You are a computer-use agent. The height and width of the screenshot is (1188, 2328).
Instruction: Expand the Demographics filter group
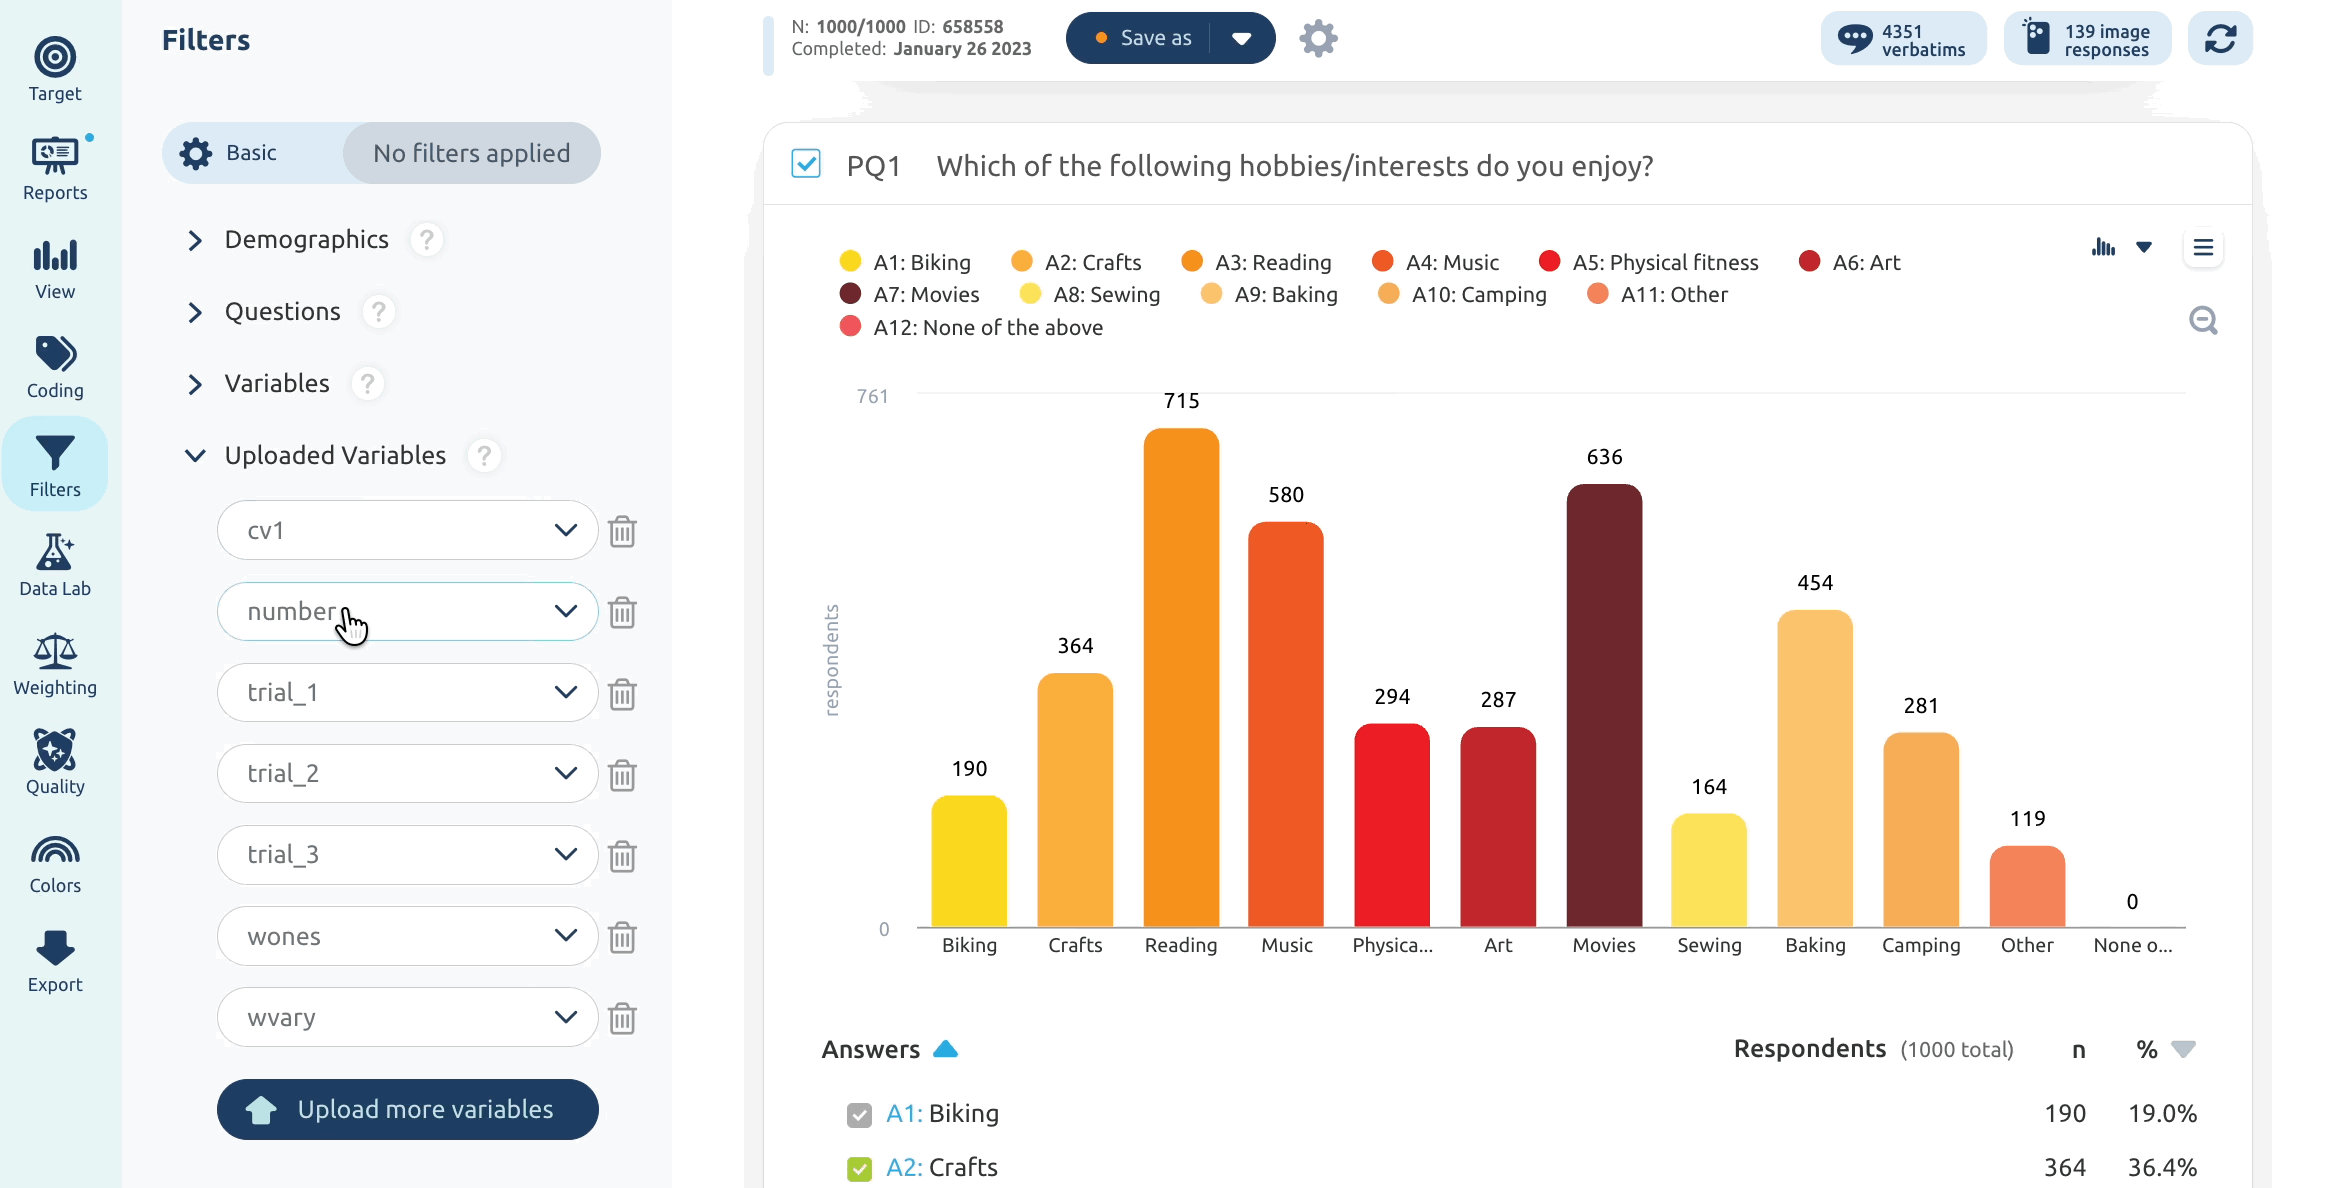tap(195, 240)
